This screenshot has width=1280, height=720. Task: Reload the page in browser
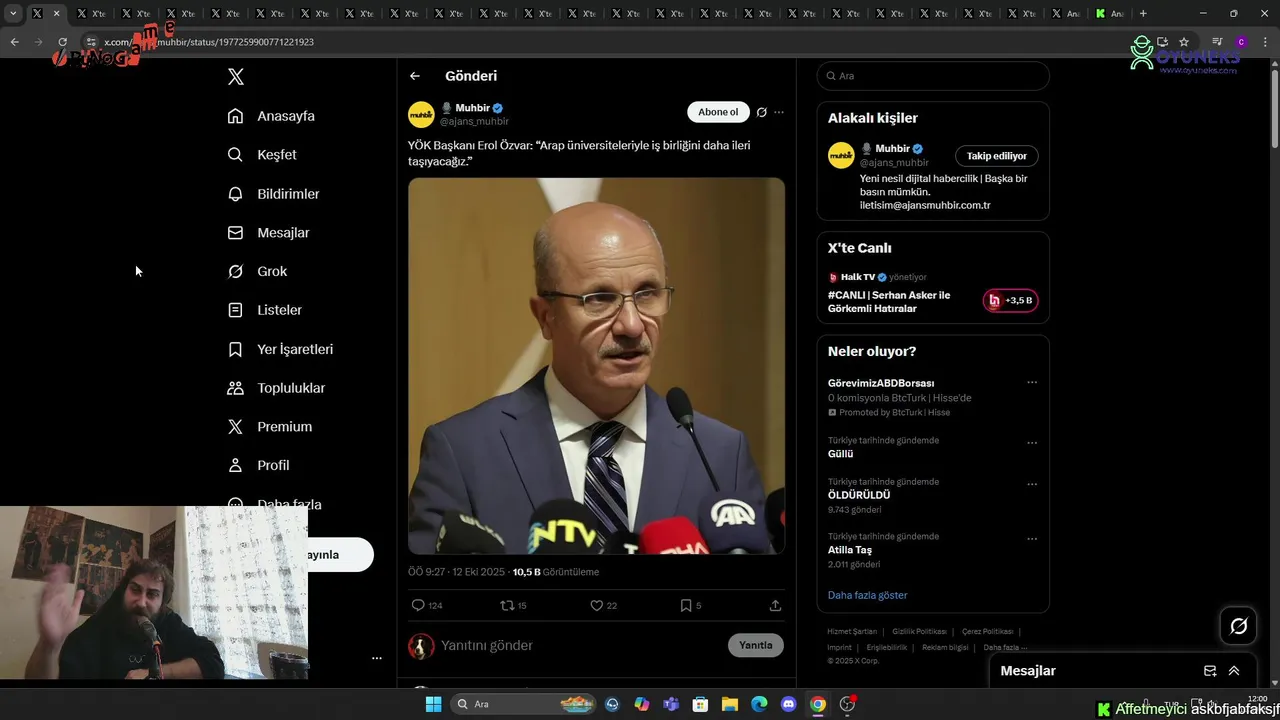pyautogui.click(x=62, y=42)
